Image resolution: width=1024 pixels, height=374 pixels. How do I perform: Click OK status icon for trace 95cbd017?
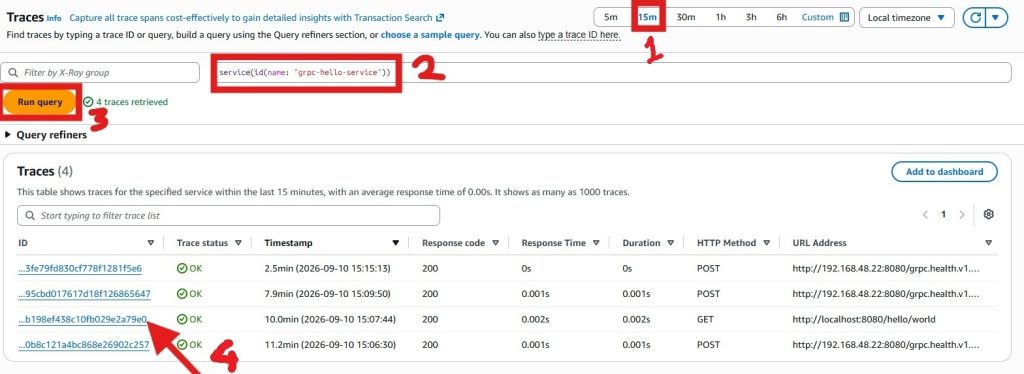tap(182, 294)
